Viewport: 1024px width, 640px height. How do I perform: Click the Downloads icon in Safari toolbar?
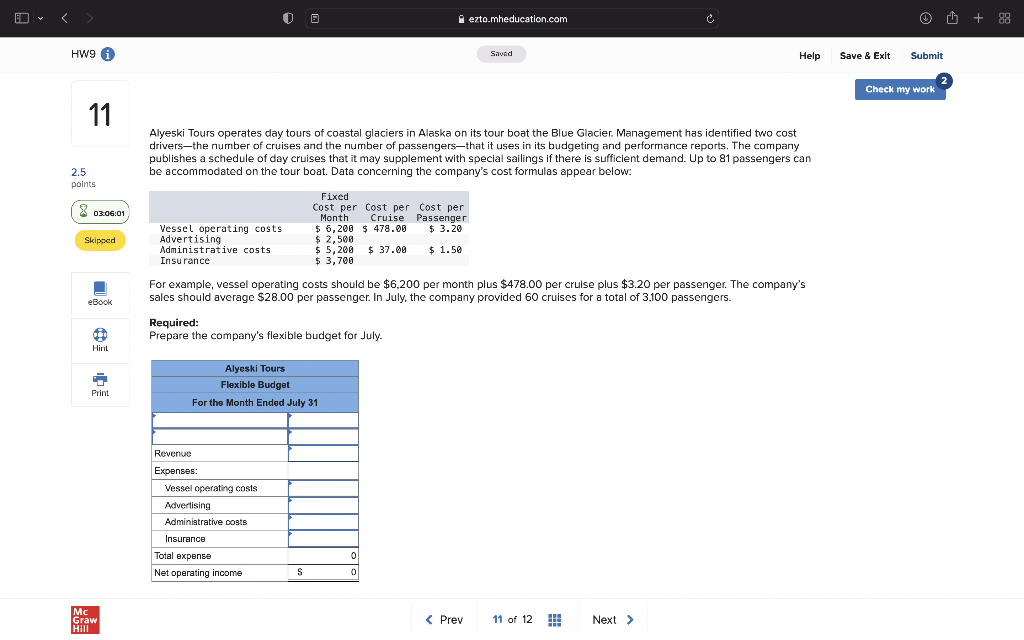[926, 18]
